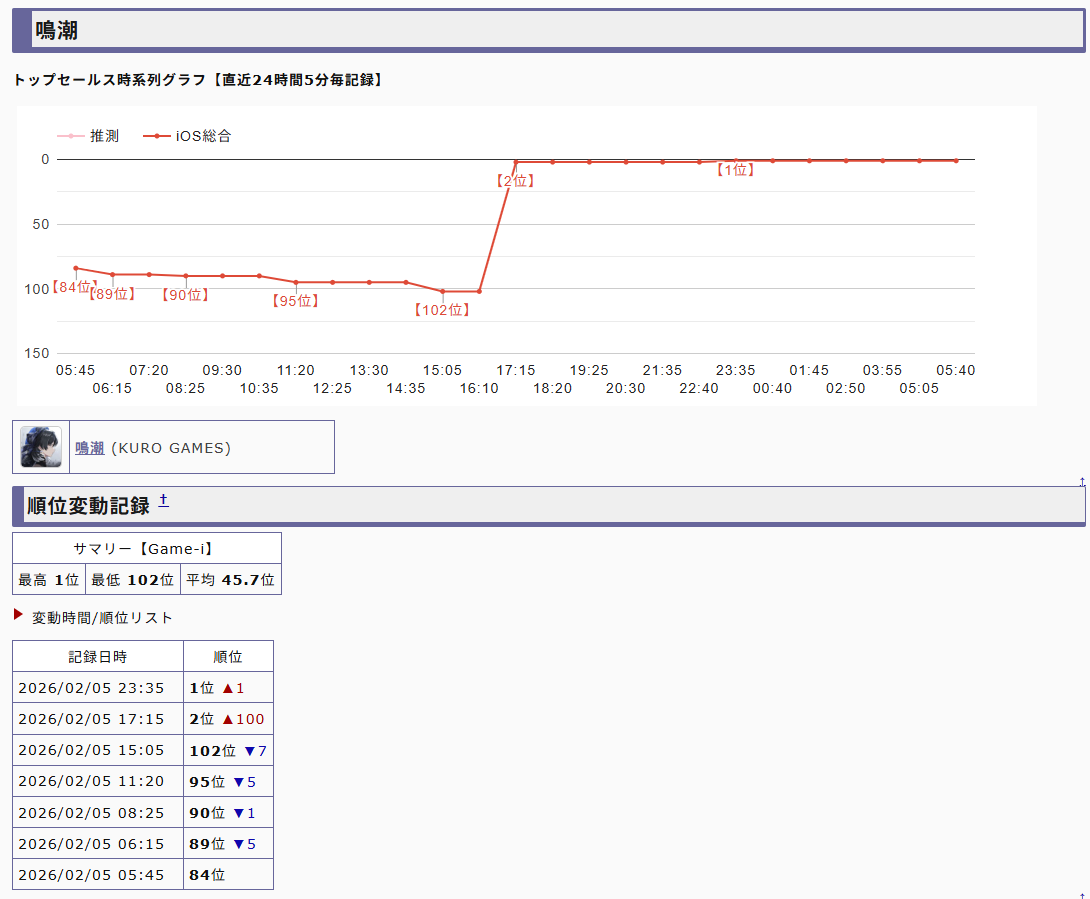Click the 05:45 x-axis time label
Image resolution: width=1090 pixels, height=899 pixels.
tap(75, 370)
